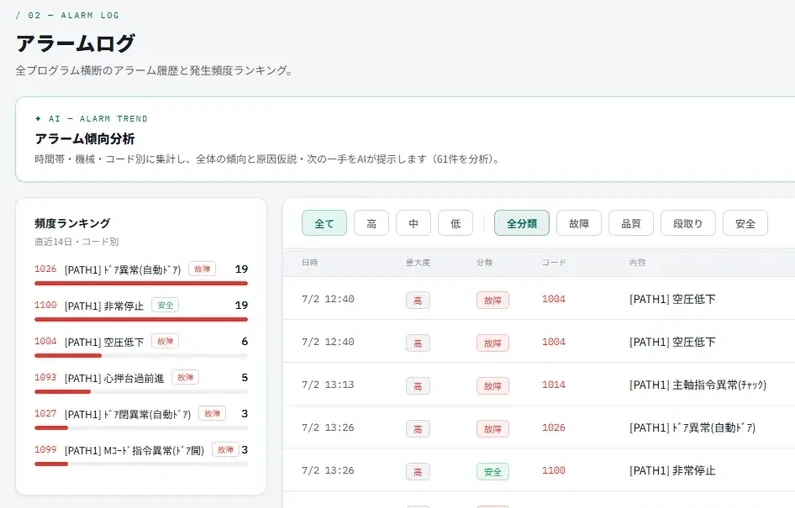Click the 分類 column header
The image size is (795, 508).
484,263
